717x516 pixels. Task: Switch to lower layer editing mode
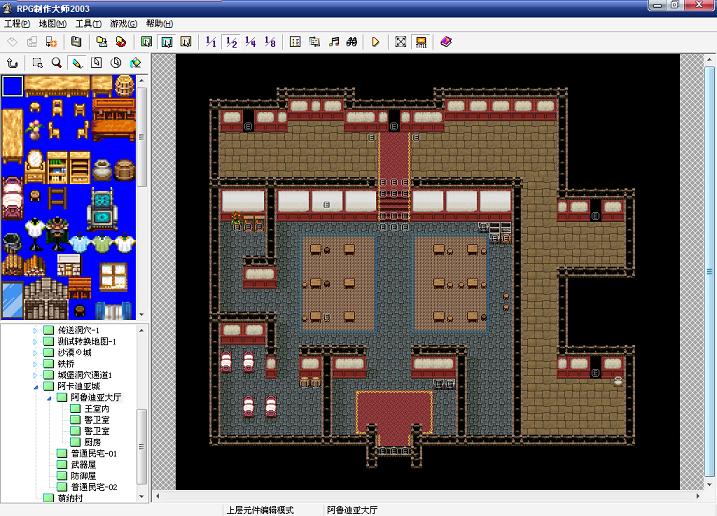[x=146, y=42]
